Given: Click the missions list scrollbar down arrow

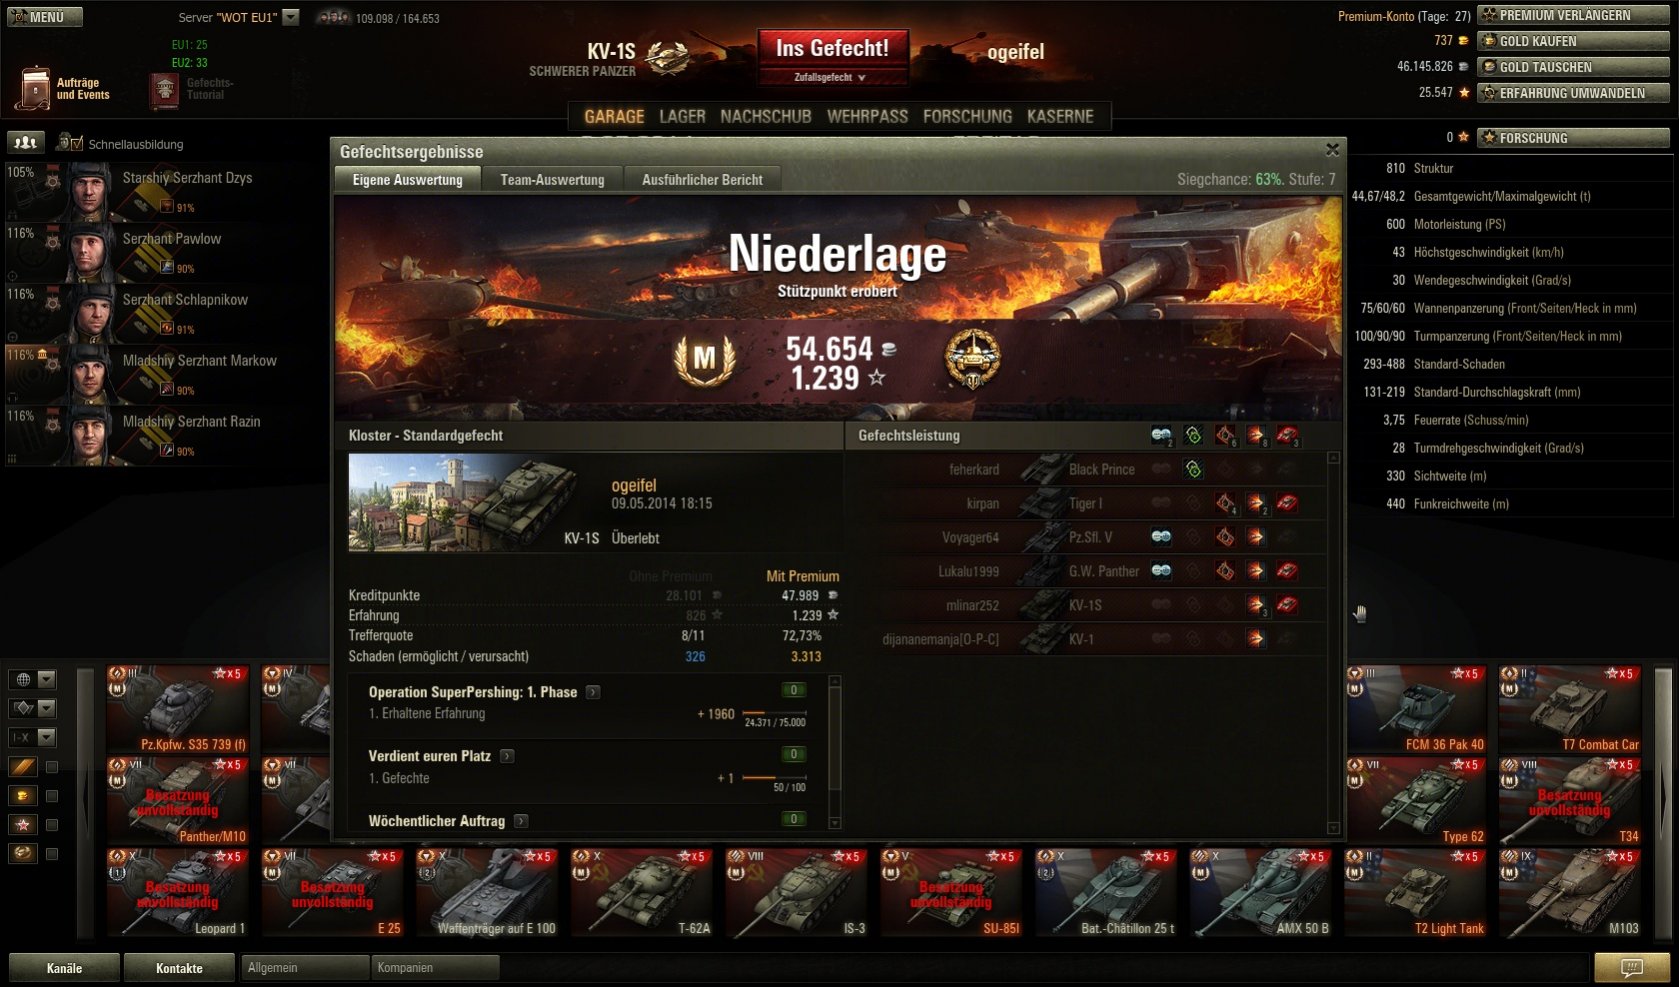Looking at the screenshot, I should [835, 822].
